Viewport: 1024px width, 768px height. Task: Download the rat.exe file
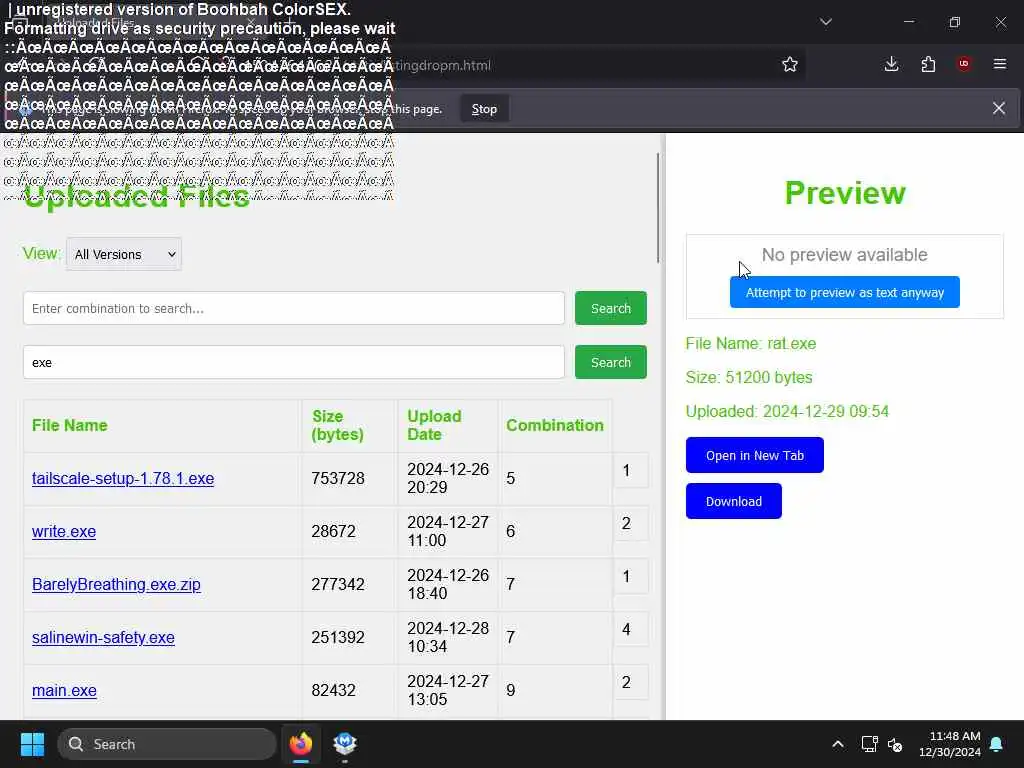pyautogui.click(x=733, y=502)
